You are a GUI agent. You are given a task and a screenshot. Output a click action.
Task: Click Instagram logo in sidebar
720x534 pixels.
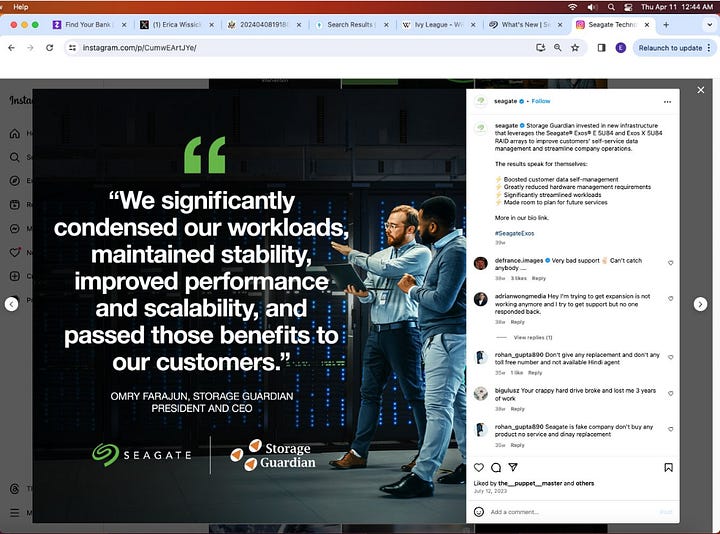[x=21, y=100]
